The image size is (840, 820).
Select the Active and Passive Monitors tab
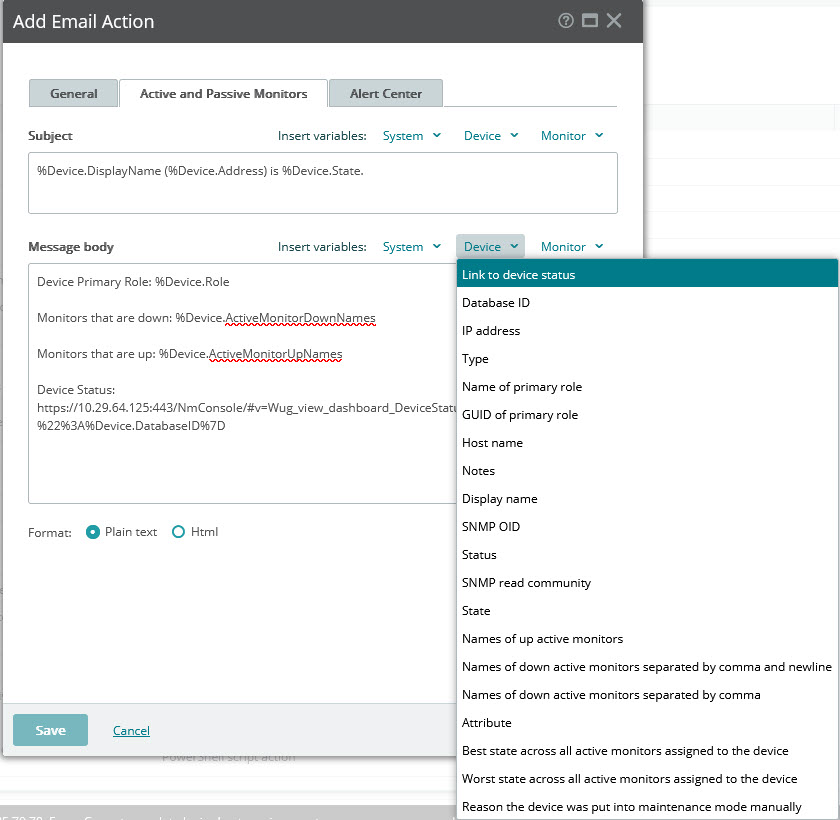coord(223,94)
